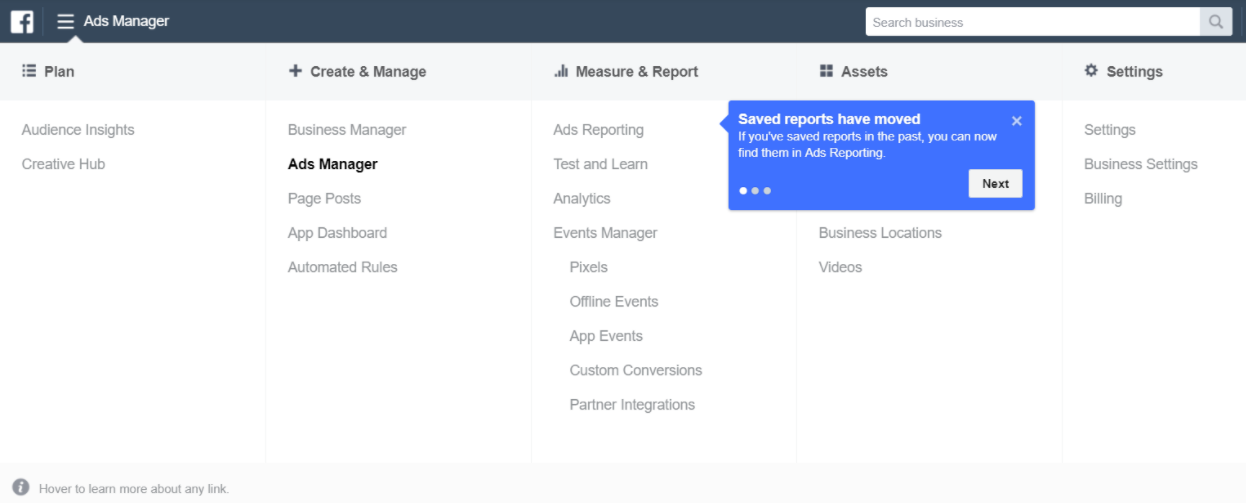This screenshot has height=503, width=1246.
Task: Open Partner Integrations
Action: pos(632,405)
